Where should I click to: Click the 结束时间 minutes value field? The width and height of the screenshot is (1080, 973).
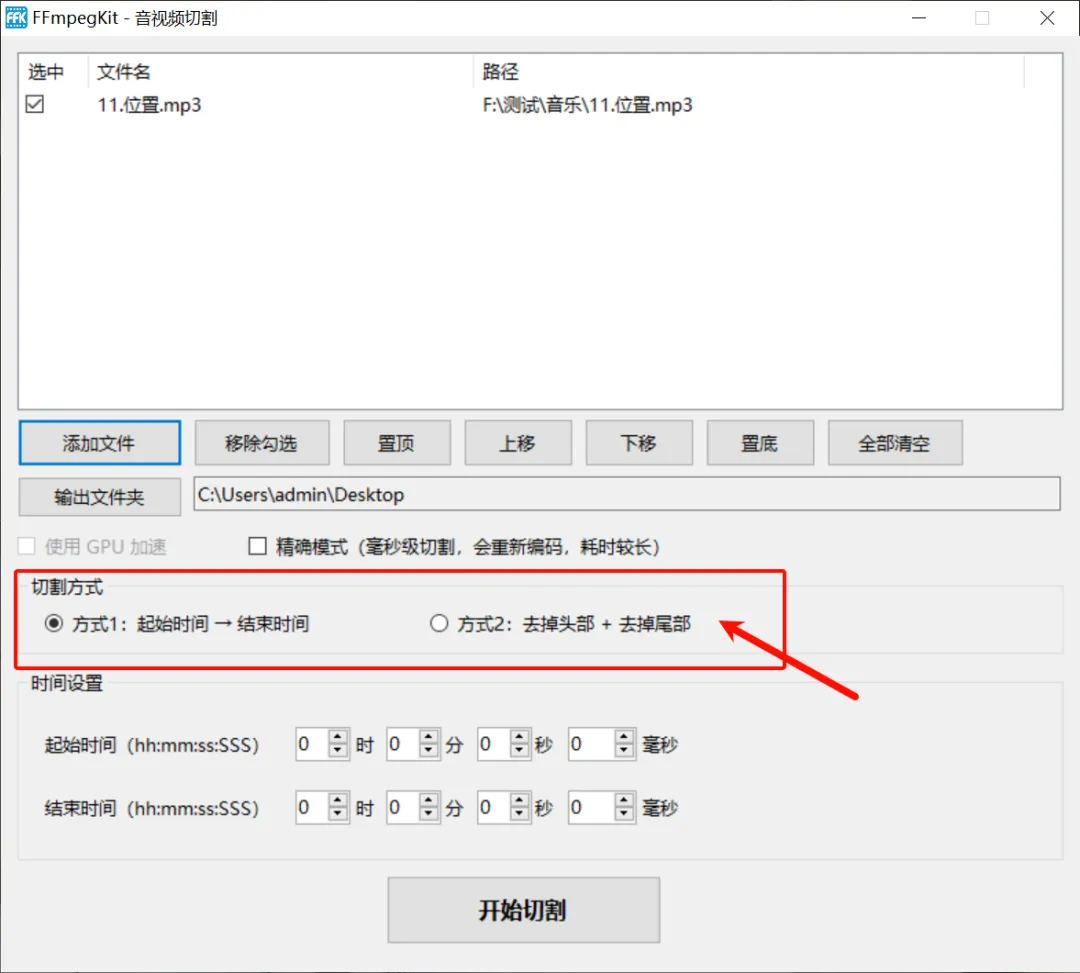(x=404, y=807)
